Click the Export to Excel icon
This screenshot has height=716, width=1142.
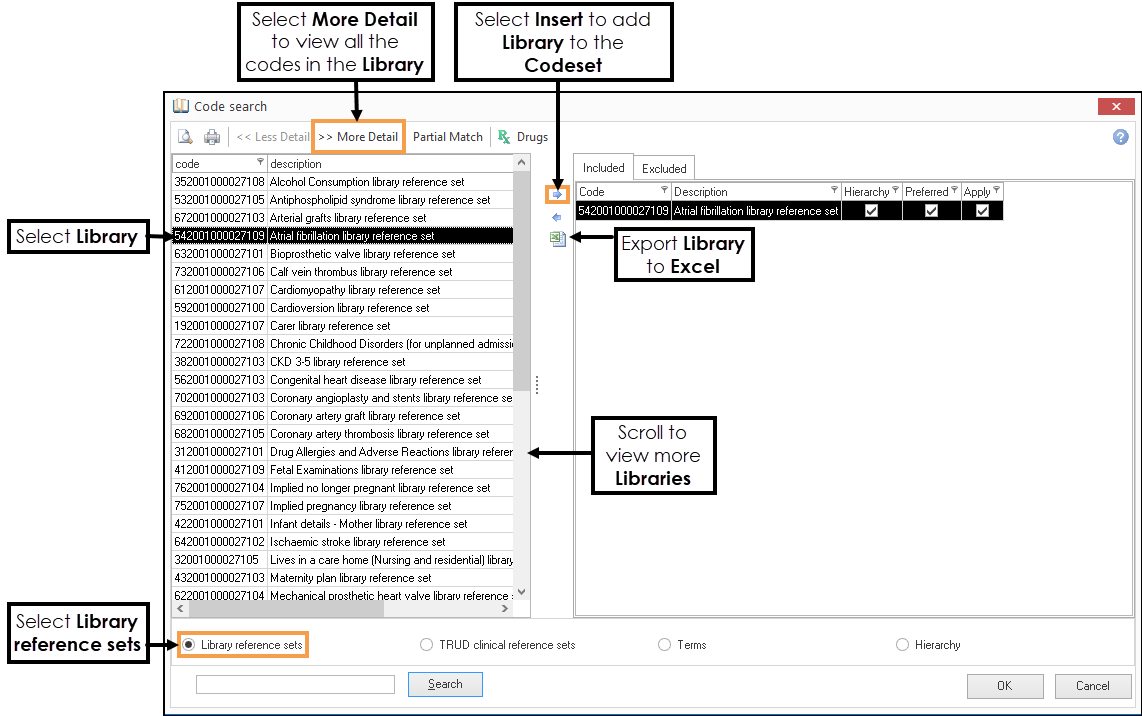(557, 239)
